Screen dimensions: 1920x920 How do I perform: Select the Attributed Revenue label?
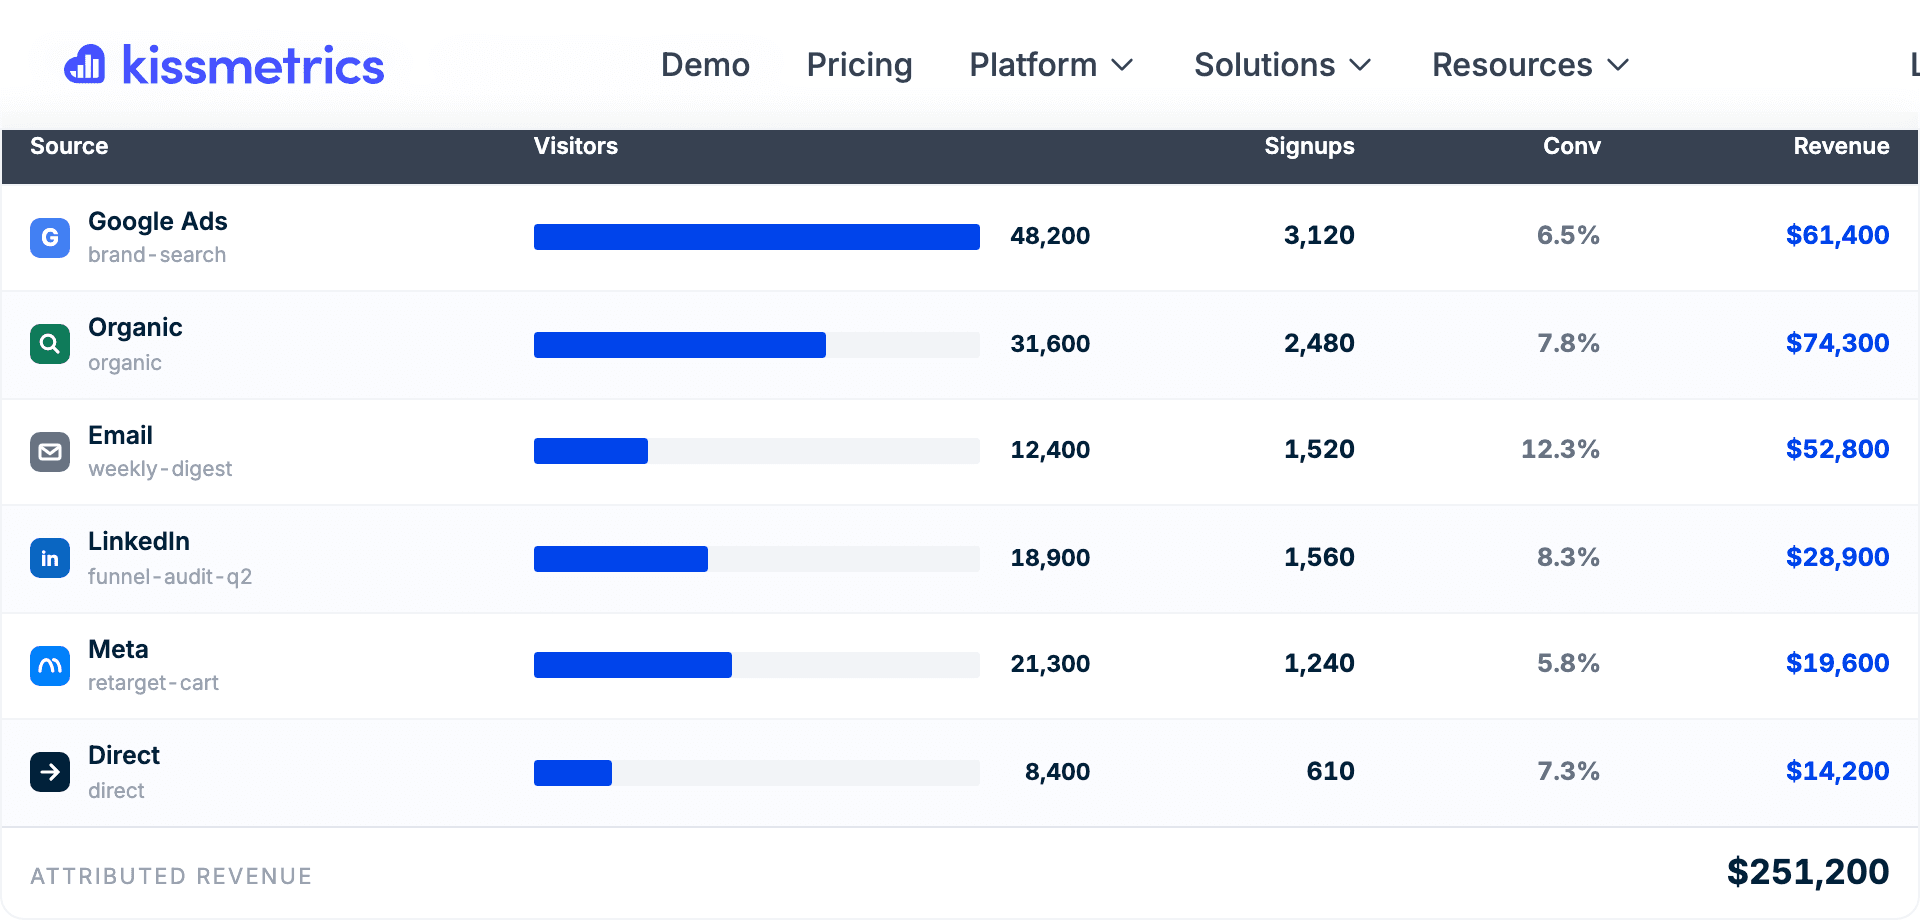171,877
